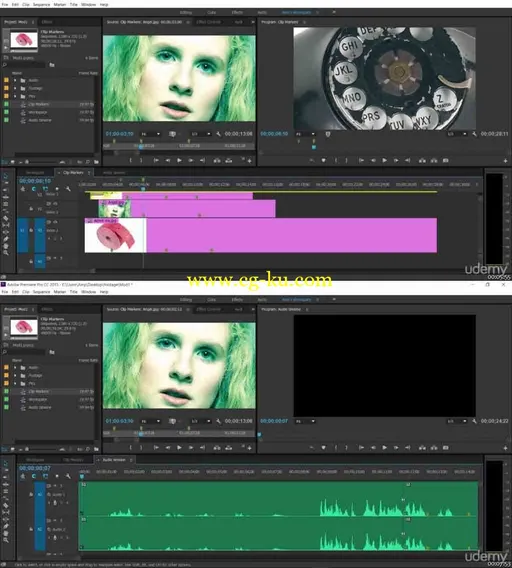Expand the Pics bin in top Project panel
This screenshot has height=568, width=512.
[x=15, y=96]
